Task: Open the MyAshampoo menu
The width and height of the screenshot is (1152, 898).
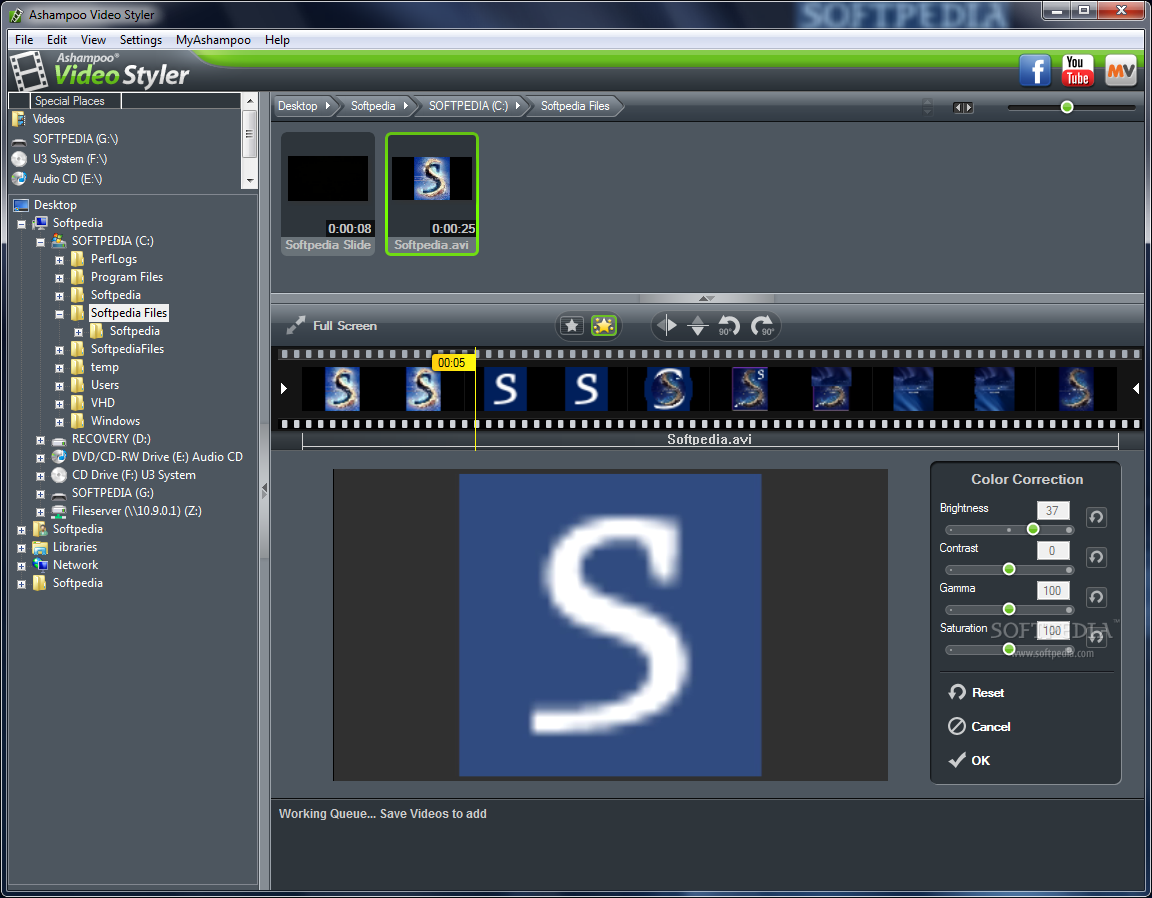Action: [x=213, y=40]
